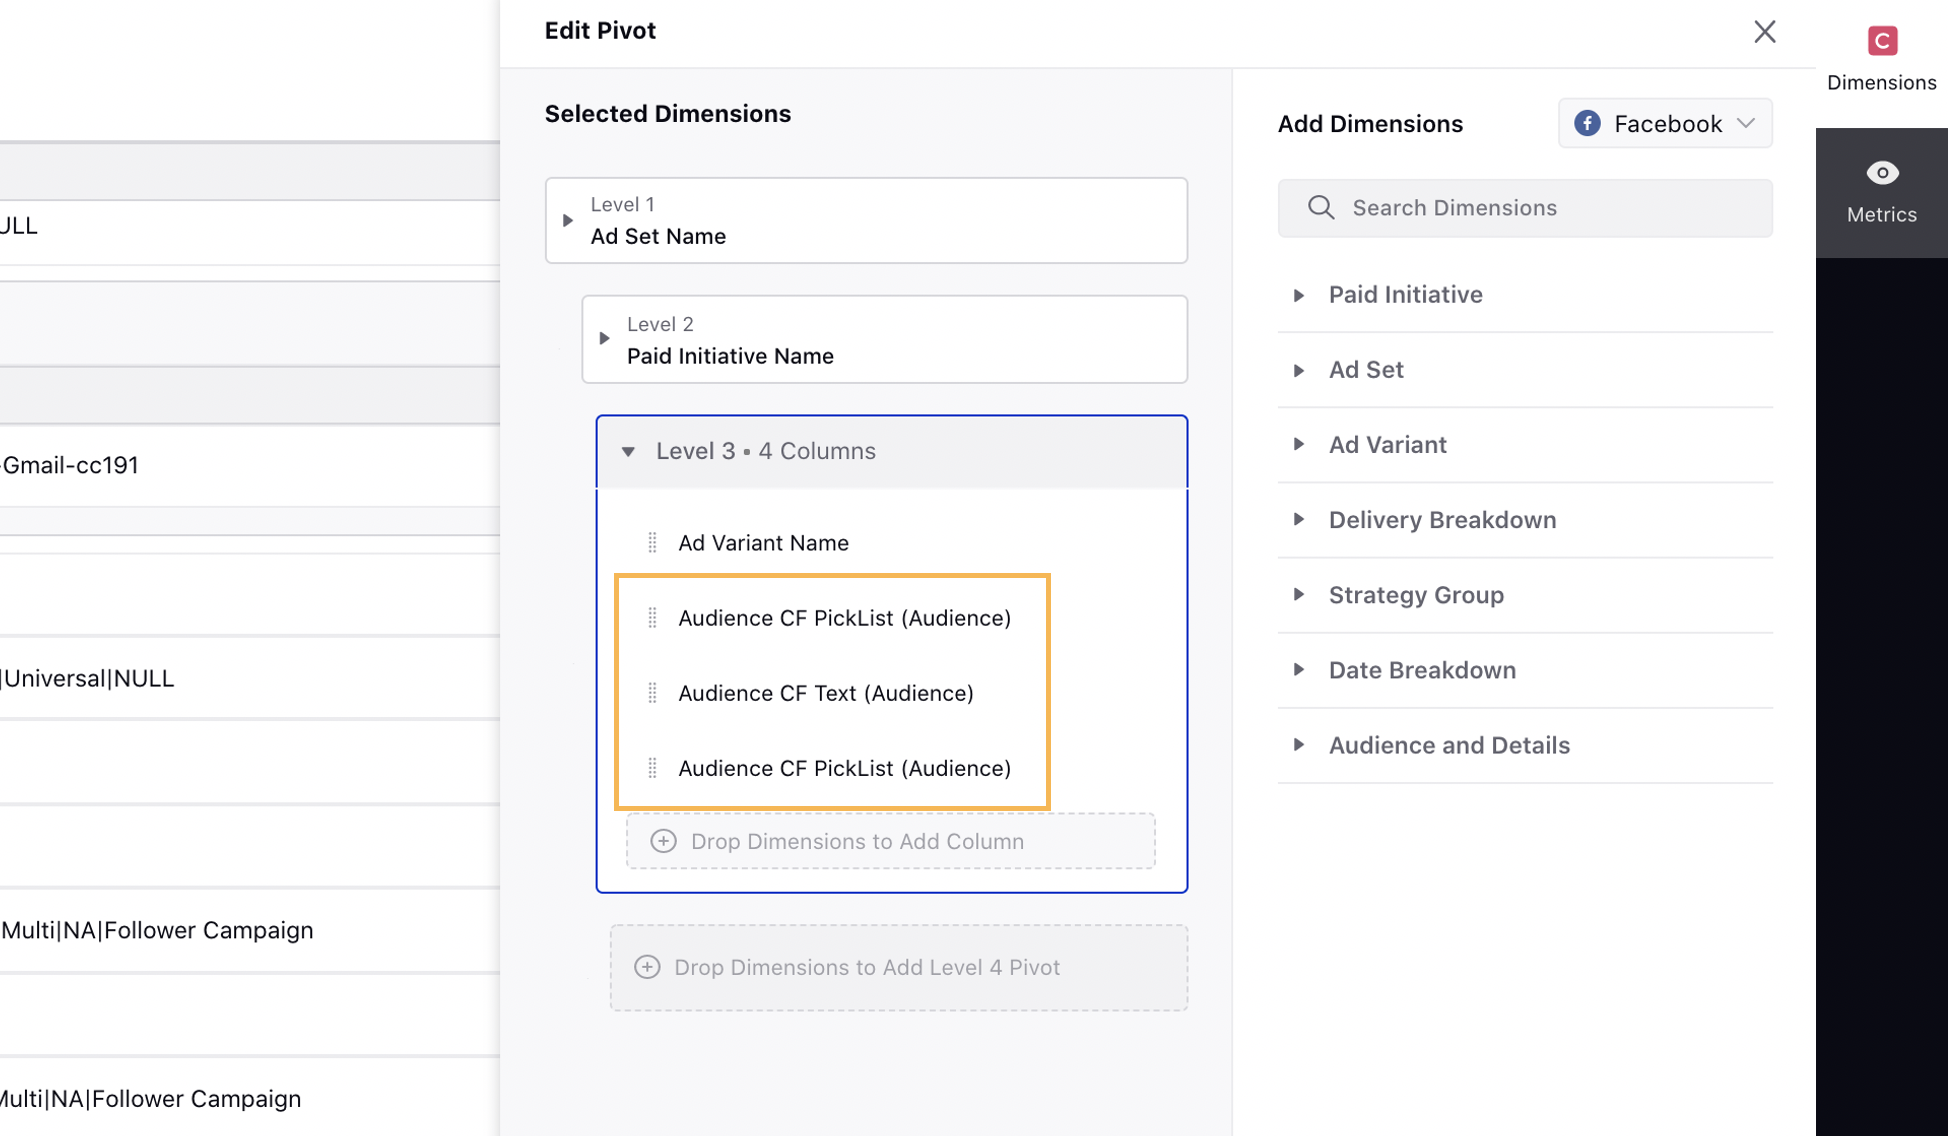The image size is (1948, 1136).
Task: Click the Facebook source dropdown
Action: [1665, 123]
